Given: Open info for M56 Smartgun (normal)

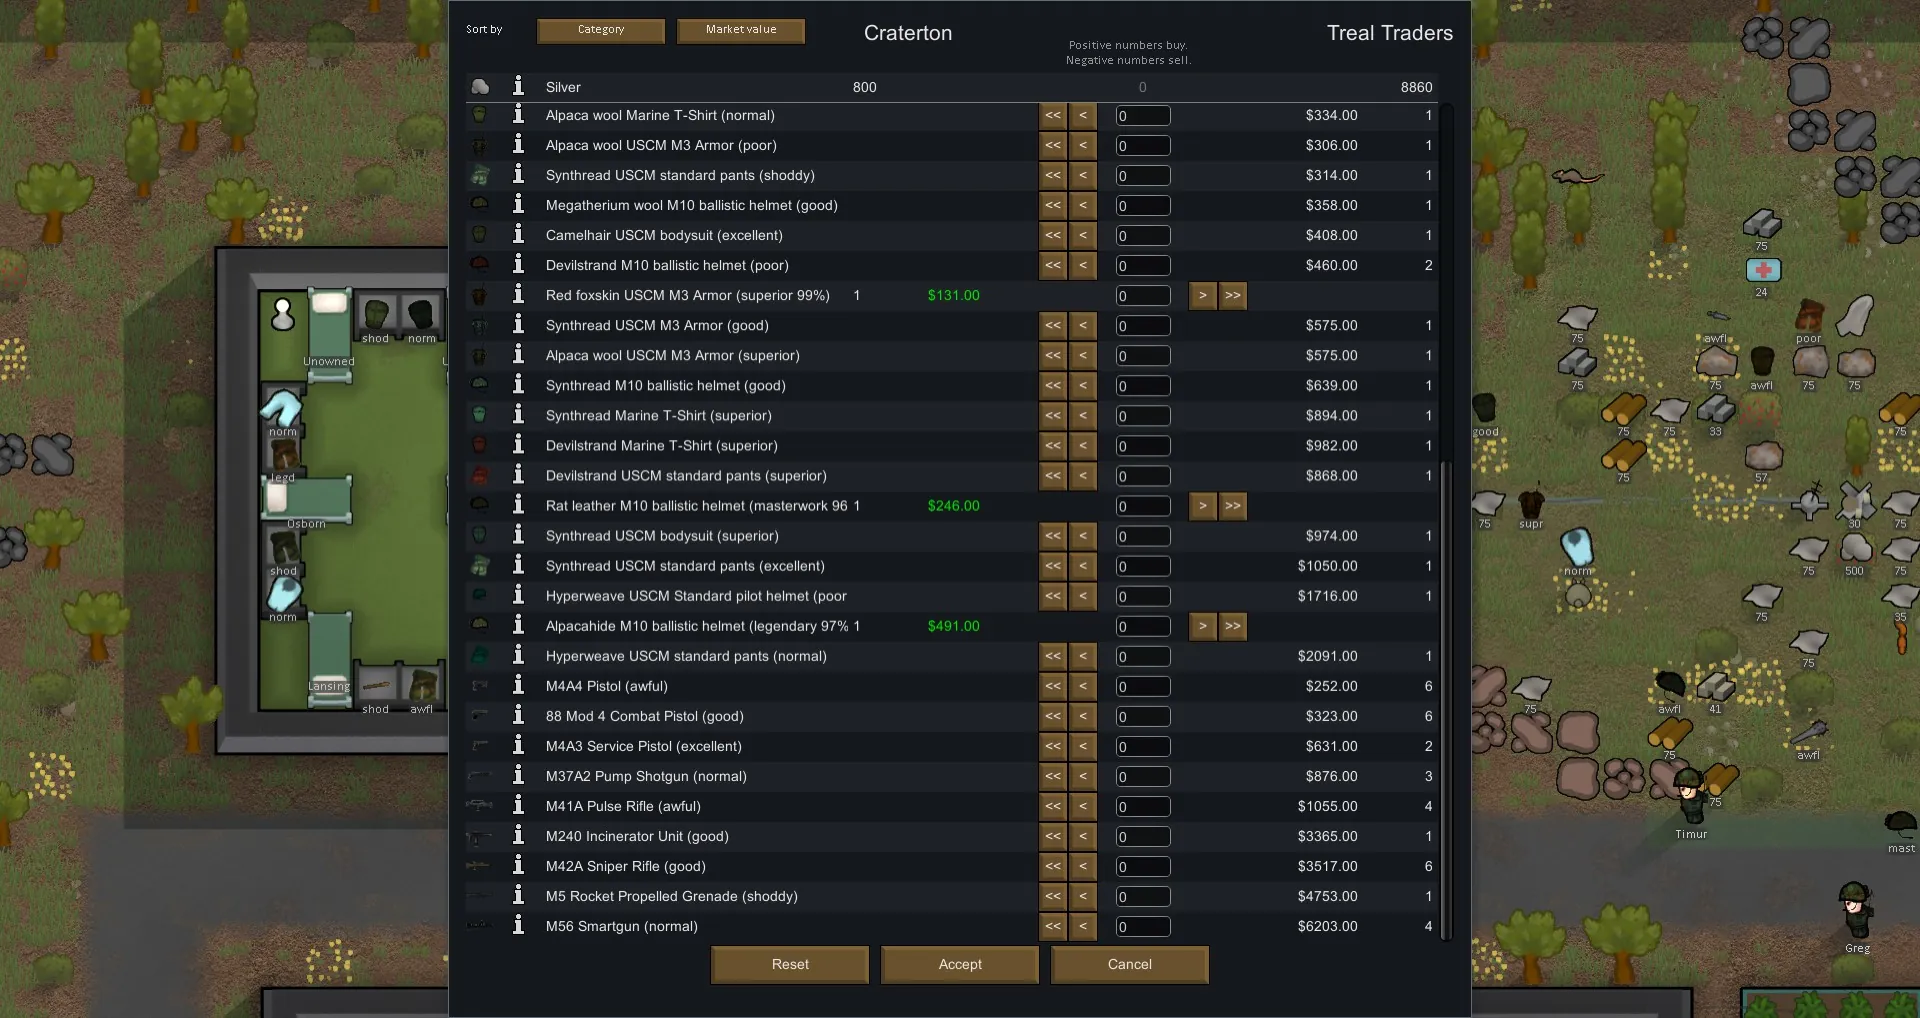Looking at the screenshot, I should click(x=518, y=926).
